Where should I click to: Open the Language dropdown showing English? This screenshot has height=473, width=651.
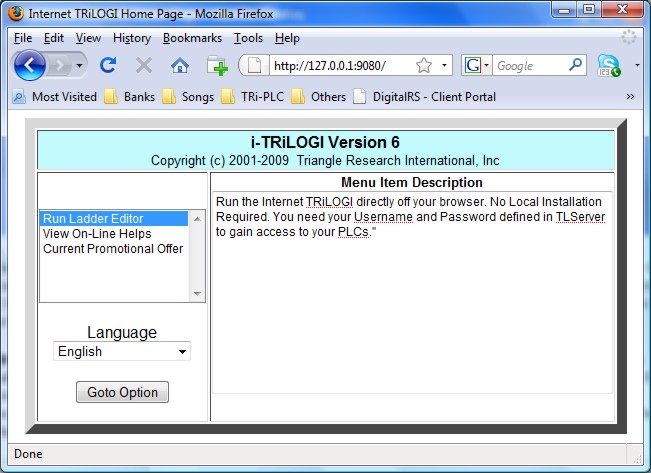coord(122,351)
